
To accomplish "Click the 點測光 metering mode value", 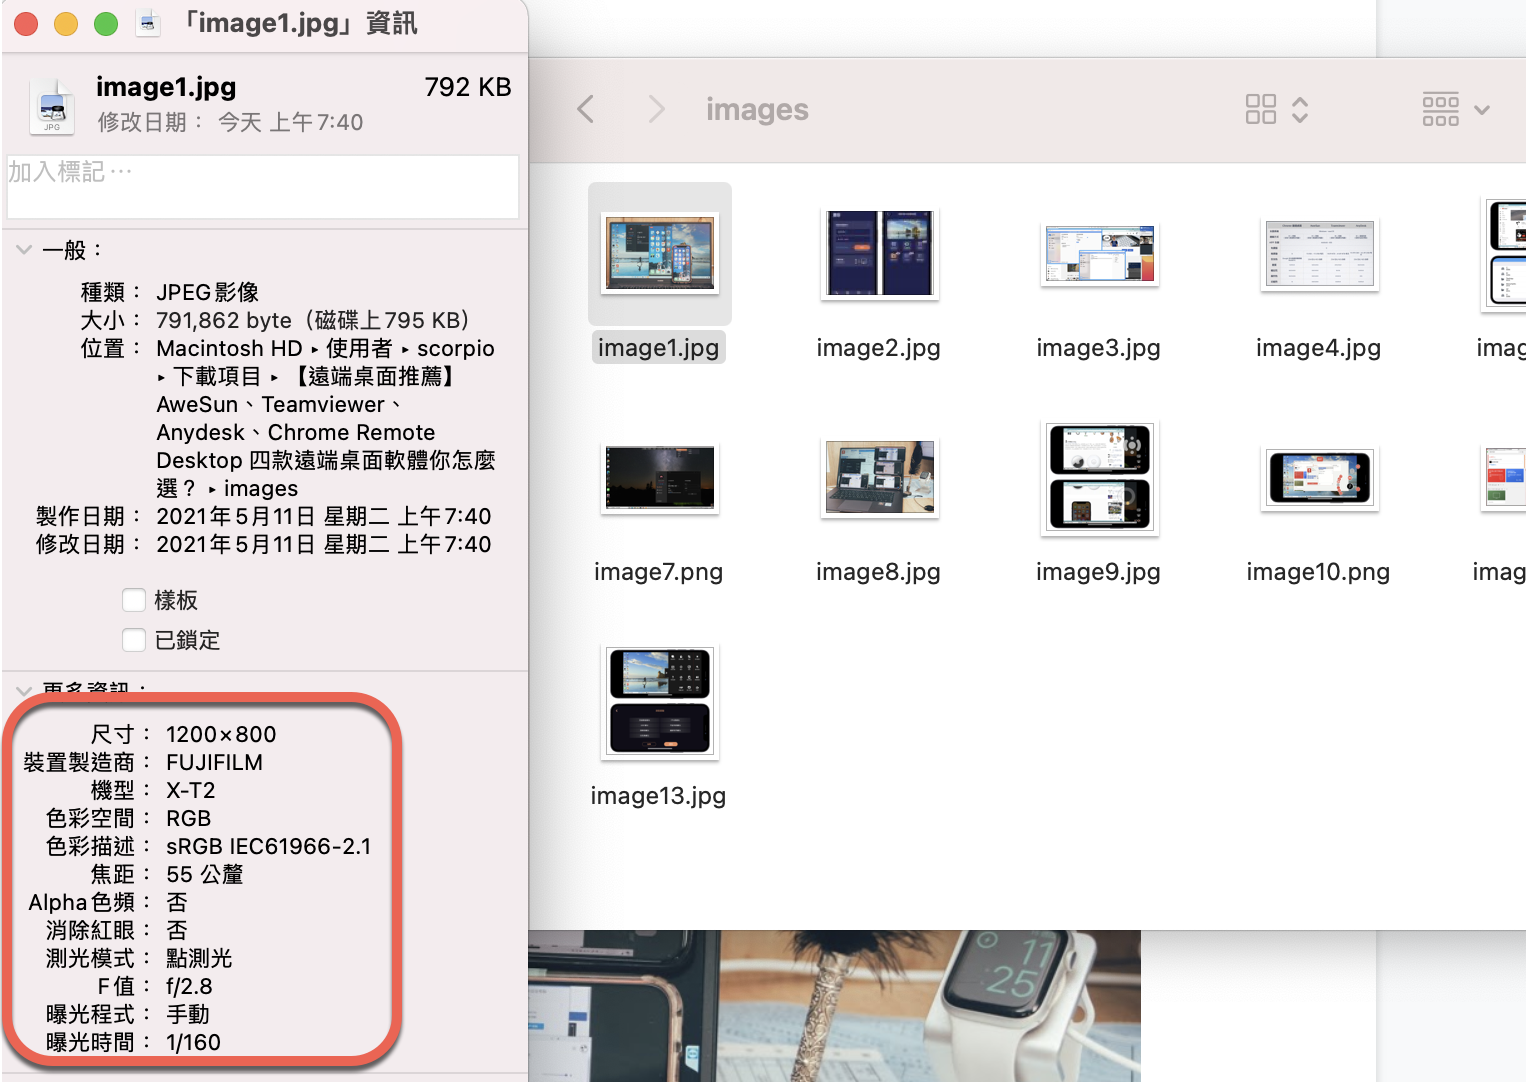I will point(199,958).
